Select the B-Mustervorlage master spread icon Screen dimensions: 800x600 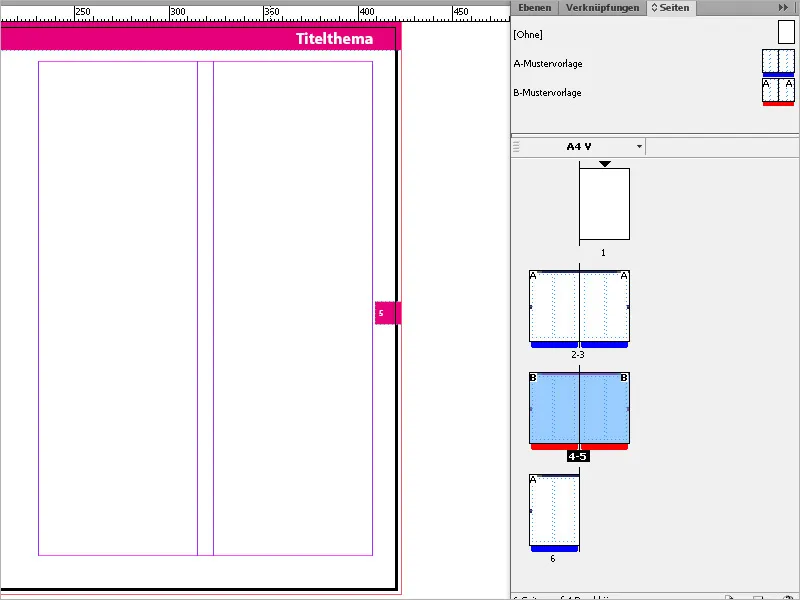778,92
